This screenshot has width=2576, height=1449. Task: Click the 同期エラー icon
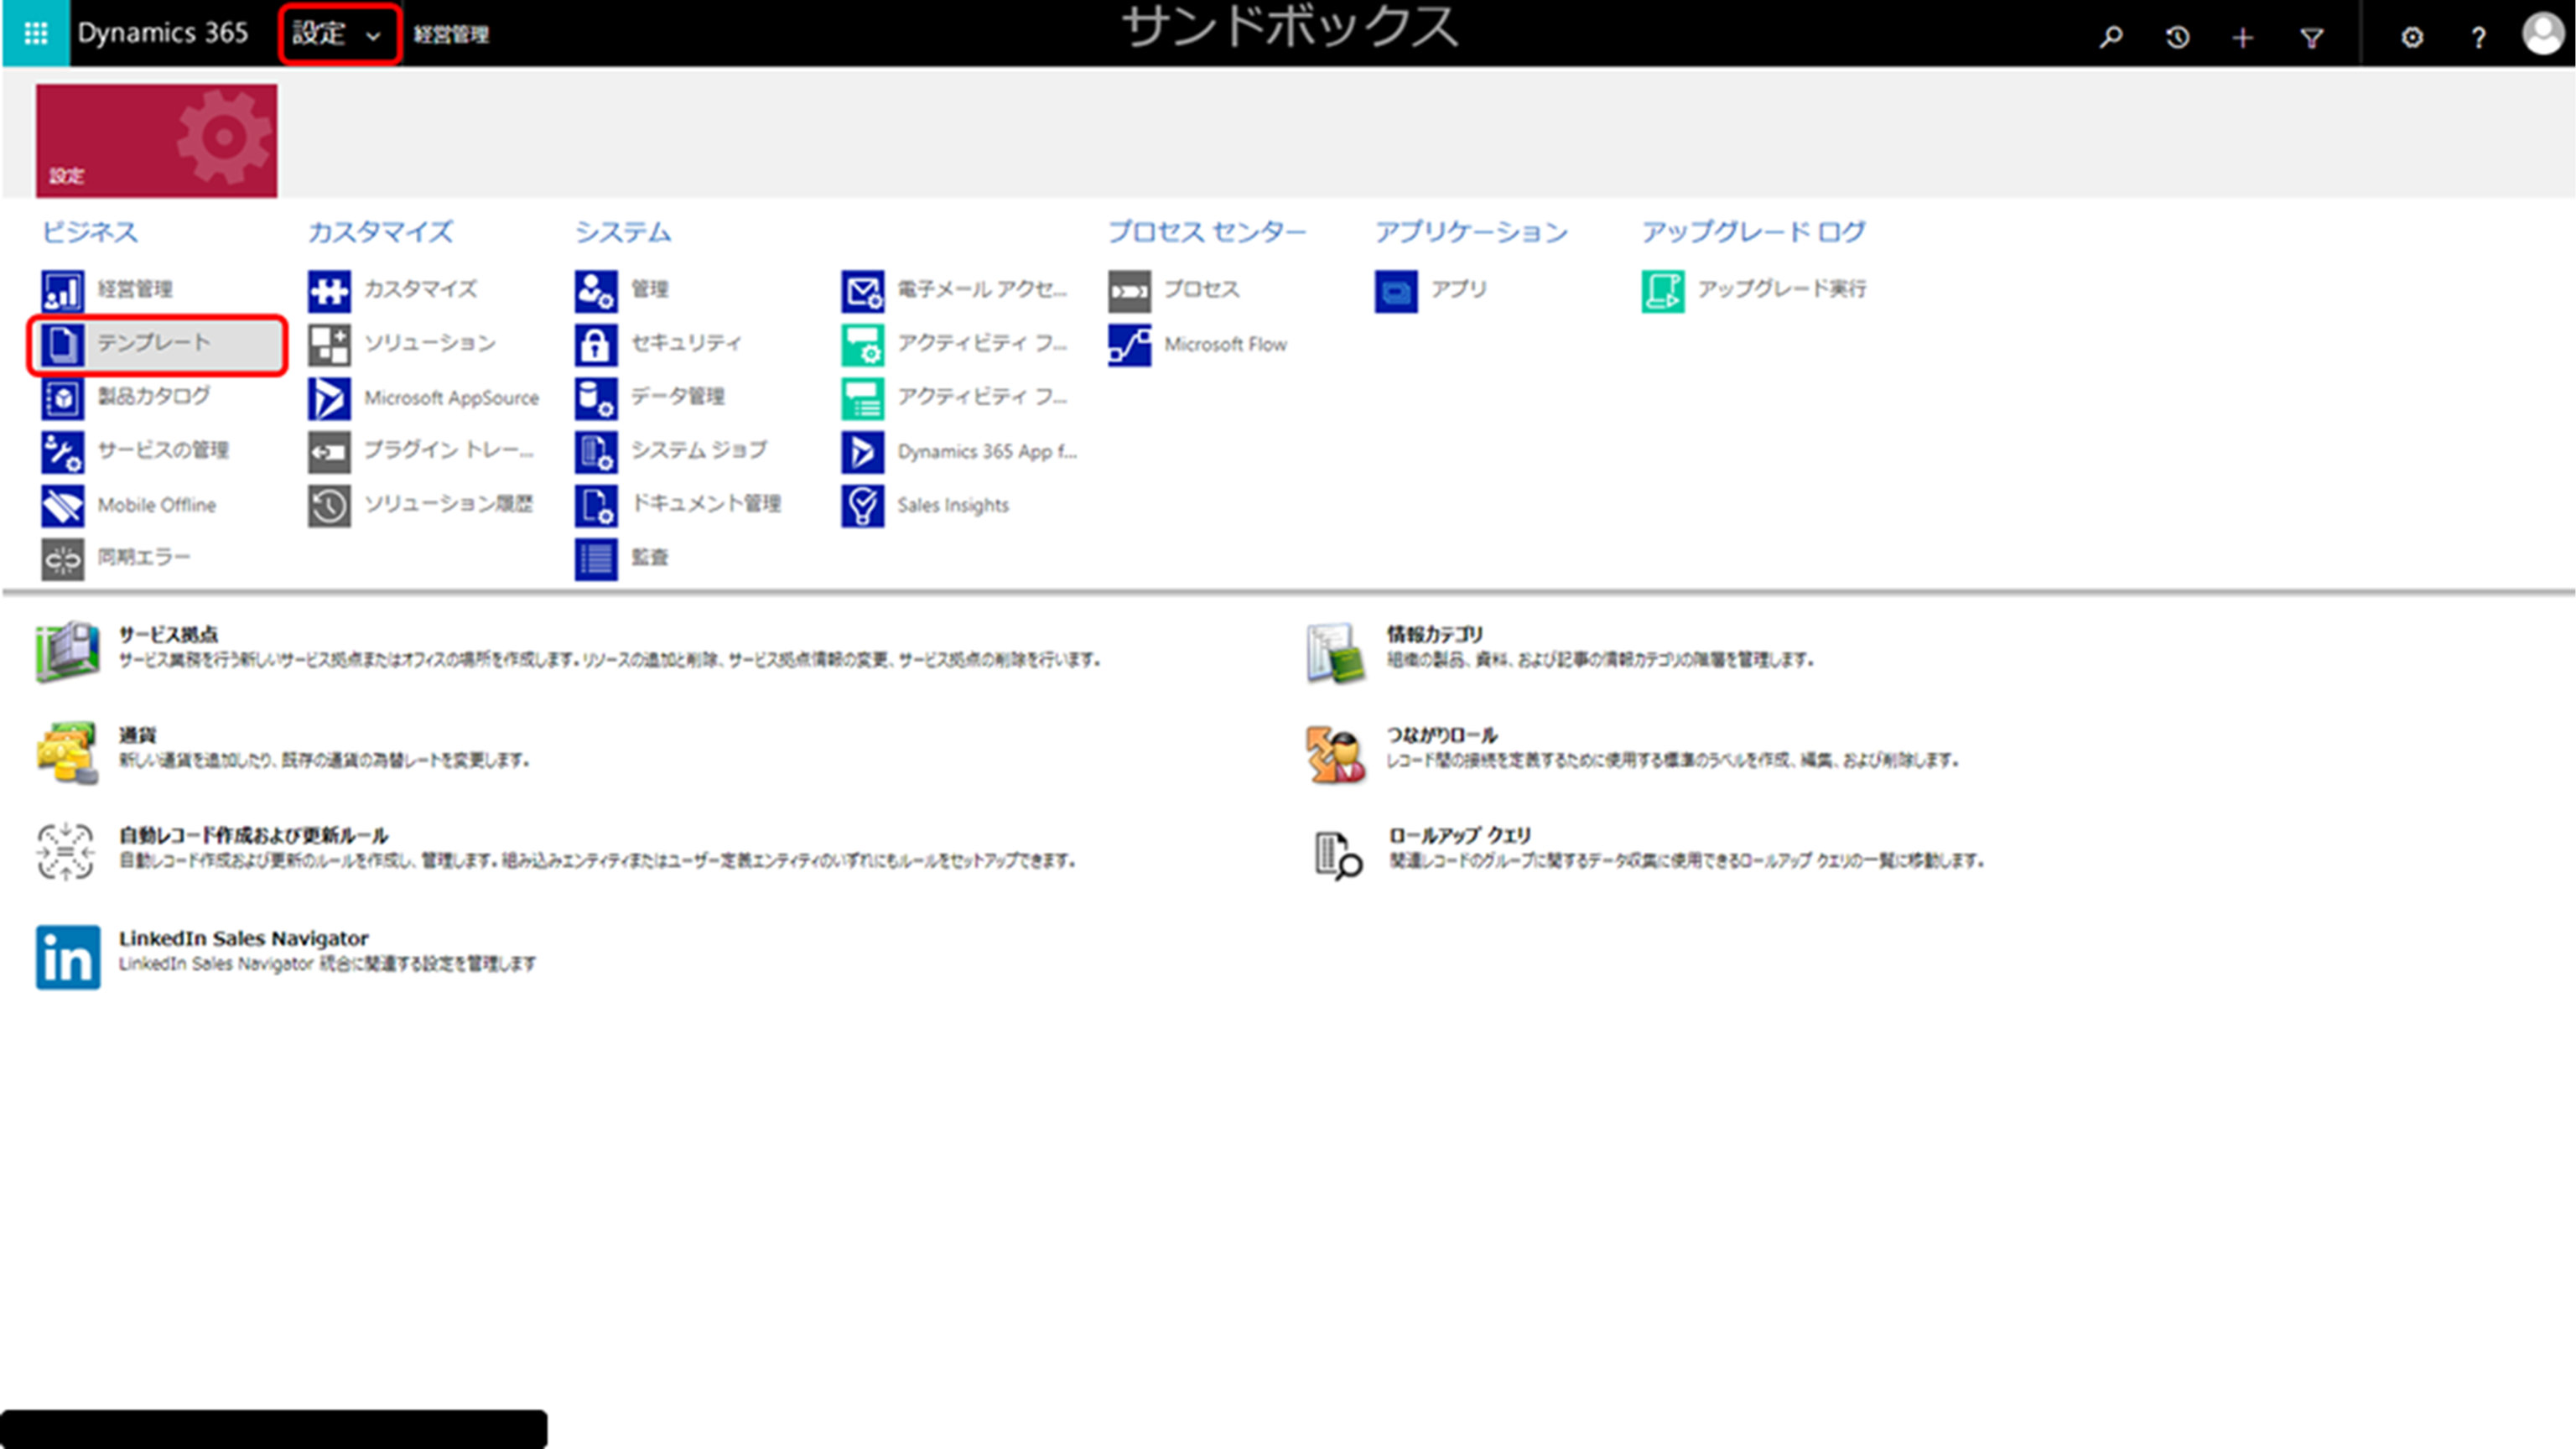click(62, 559)
